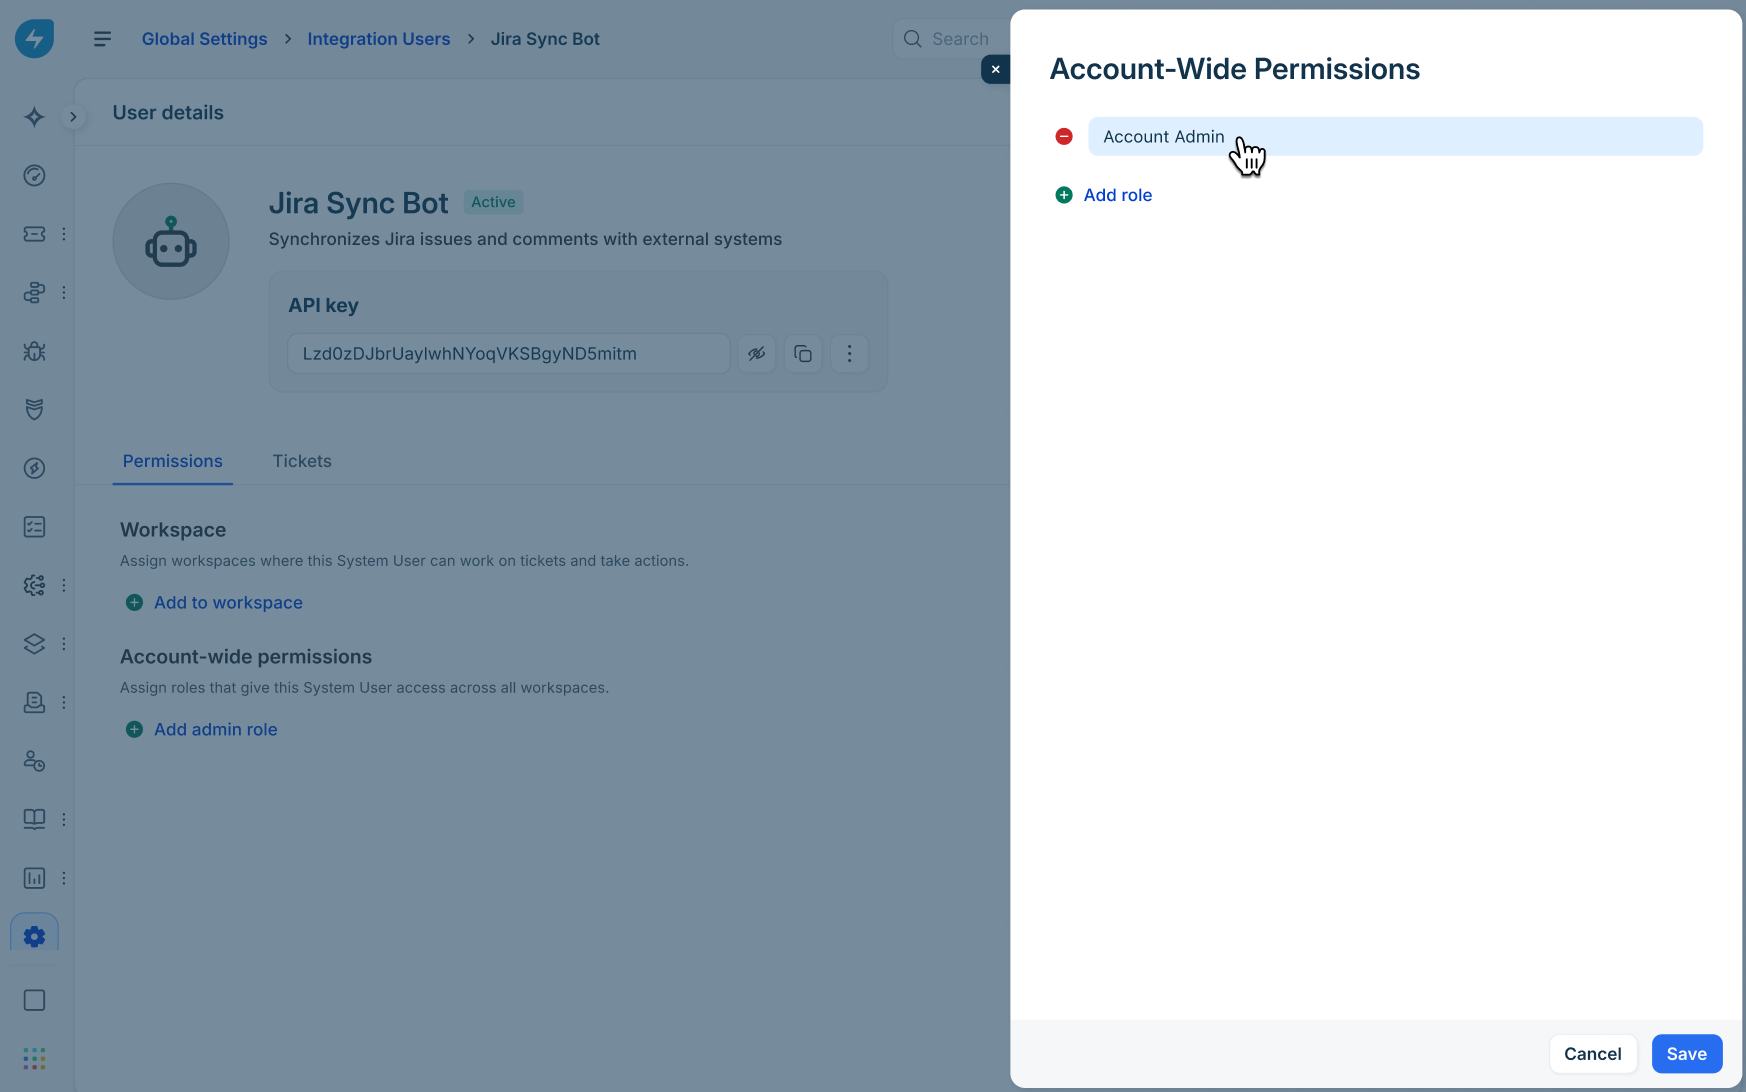Open the colorful apps grid icon
This screenshot has width=1746, height=1092.
pos(34,1058)
